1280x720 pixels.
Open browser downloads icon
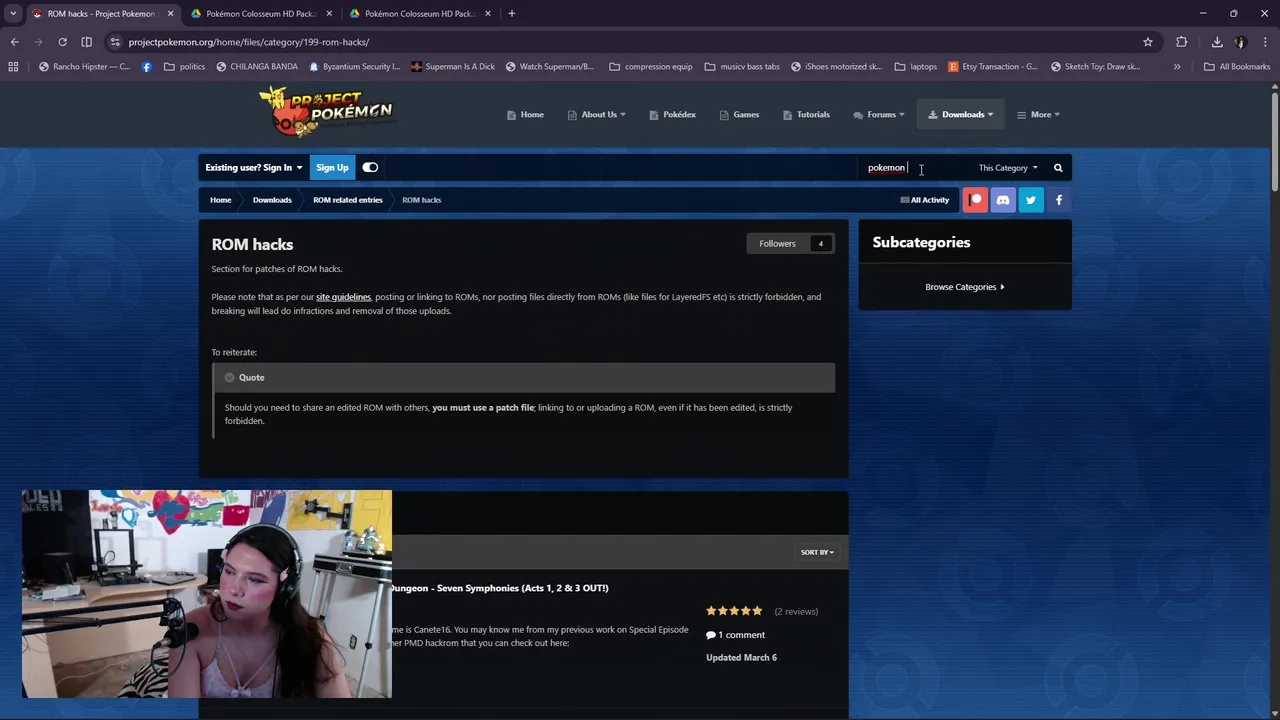tap(1217, 42)
